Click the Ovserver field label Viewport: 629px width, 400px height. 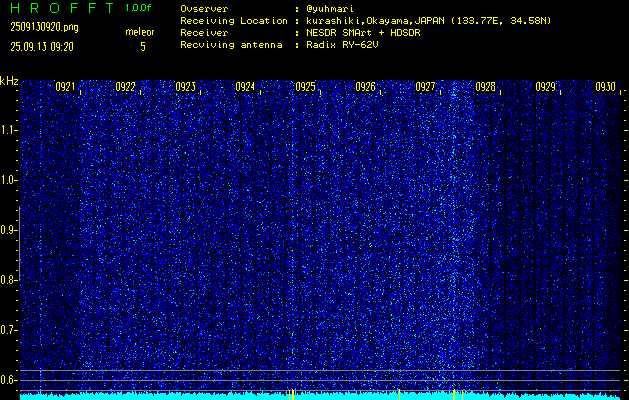(x=204, y=9)
